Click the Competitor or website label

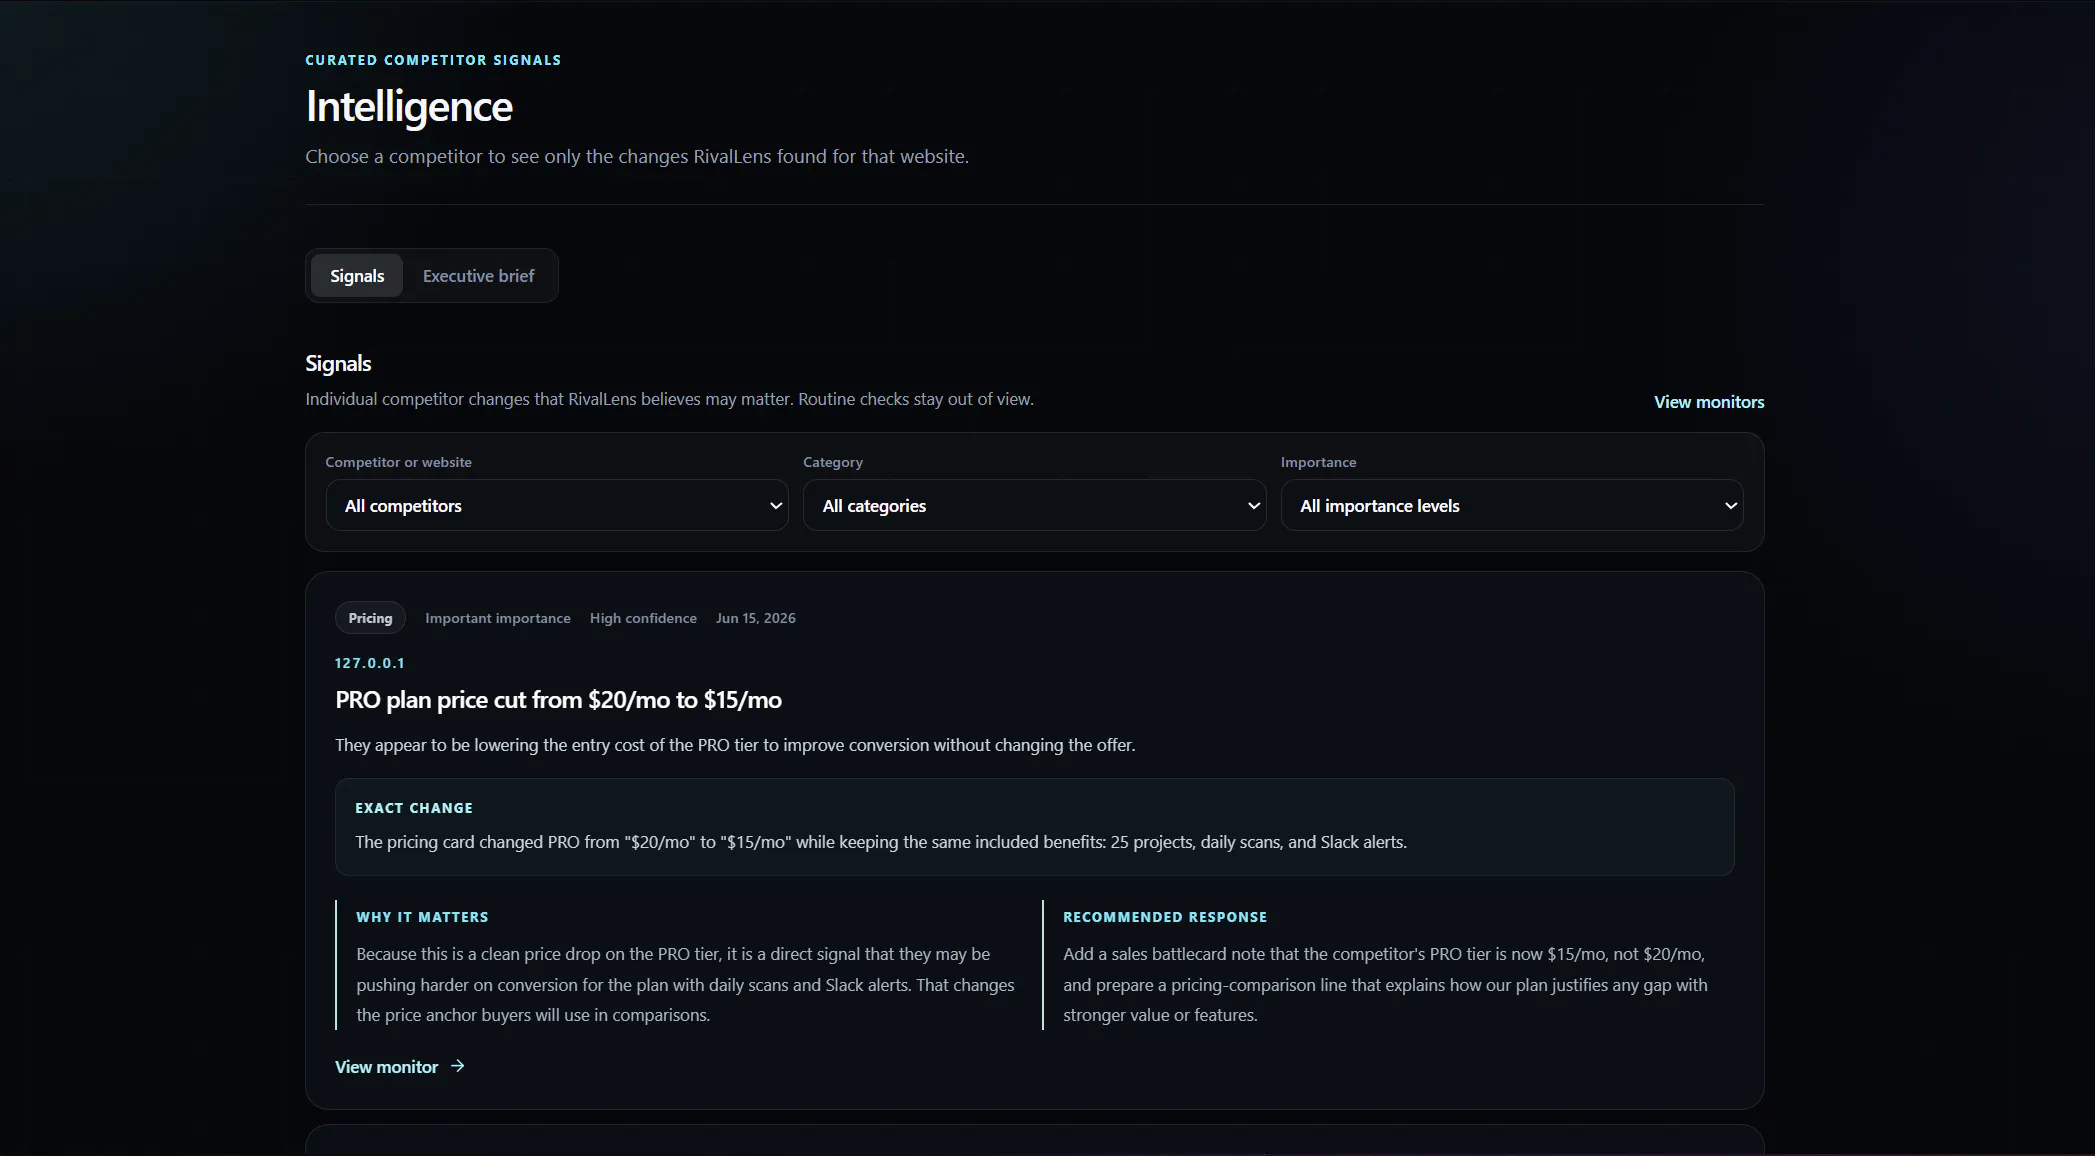click(x=398, y=462)
